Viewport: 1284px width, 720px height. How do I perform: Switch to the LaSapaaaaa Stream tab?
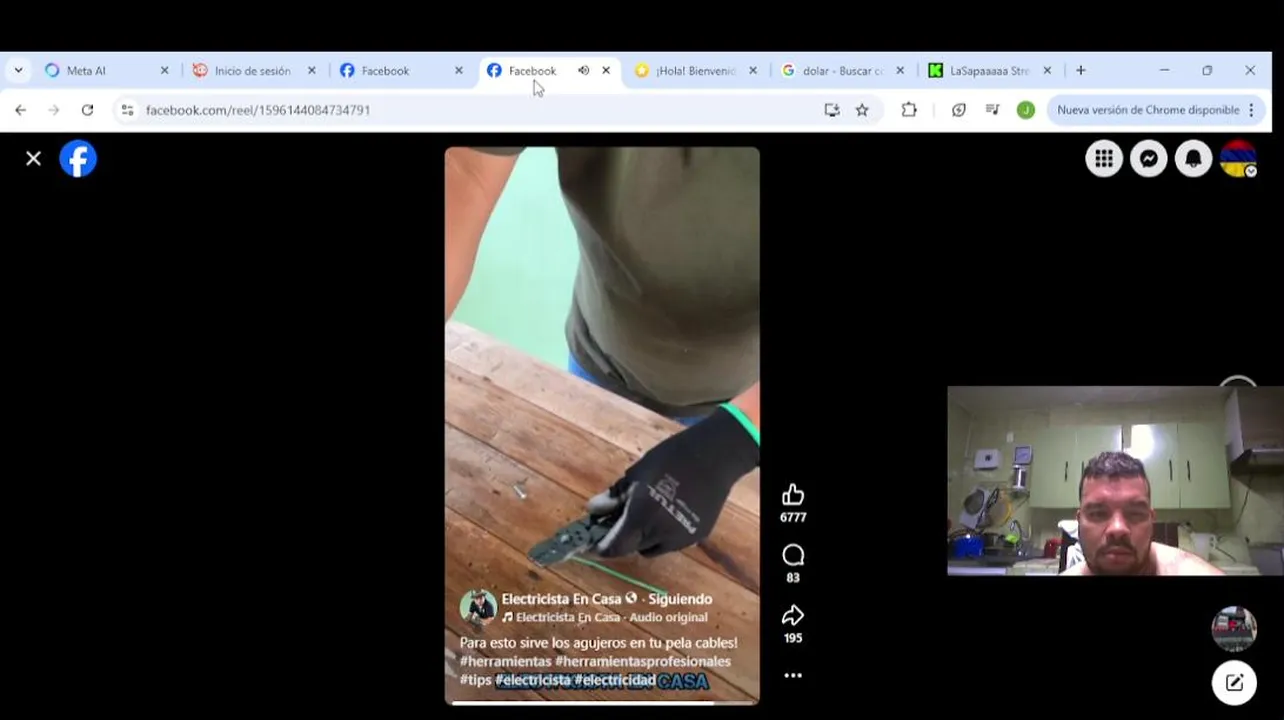coord(989,71)
